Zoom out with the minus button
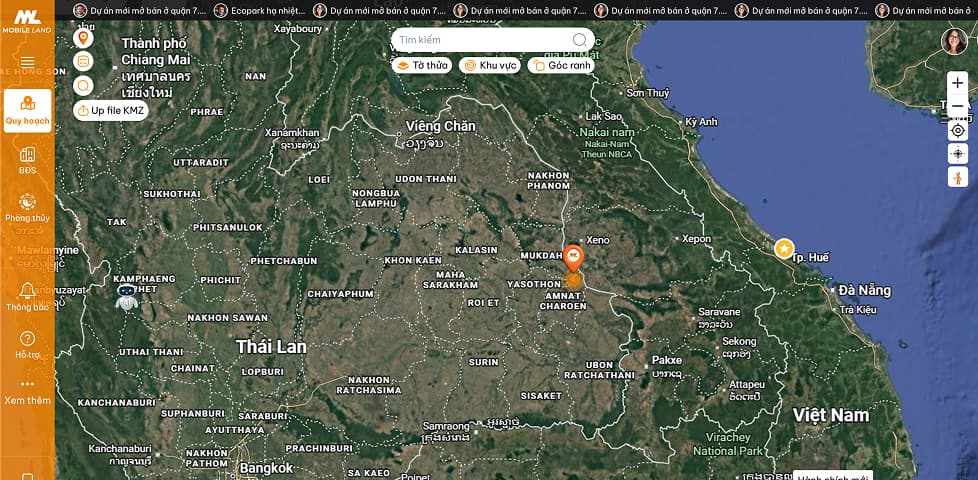Image resolution: width=978 pixels, height=480 pixels. tap(957, 106)
